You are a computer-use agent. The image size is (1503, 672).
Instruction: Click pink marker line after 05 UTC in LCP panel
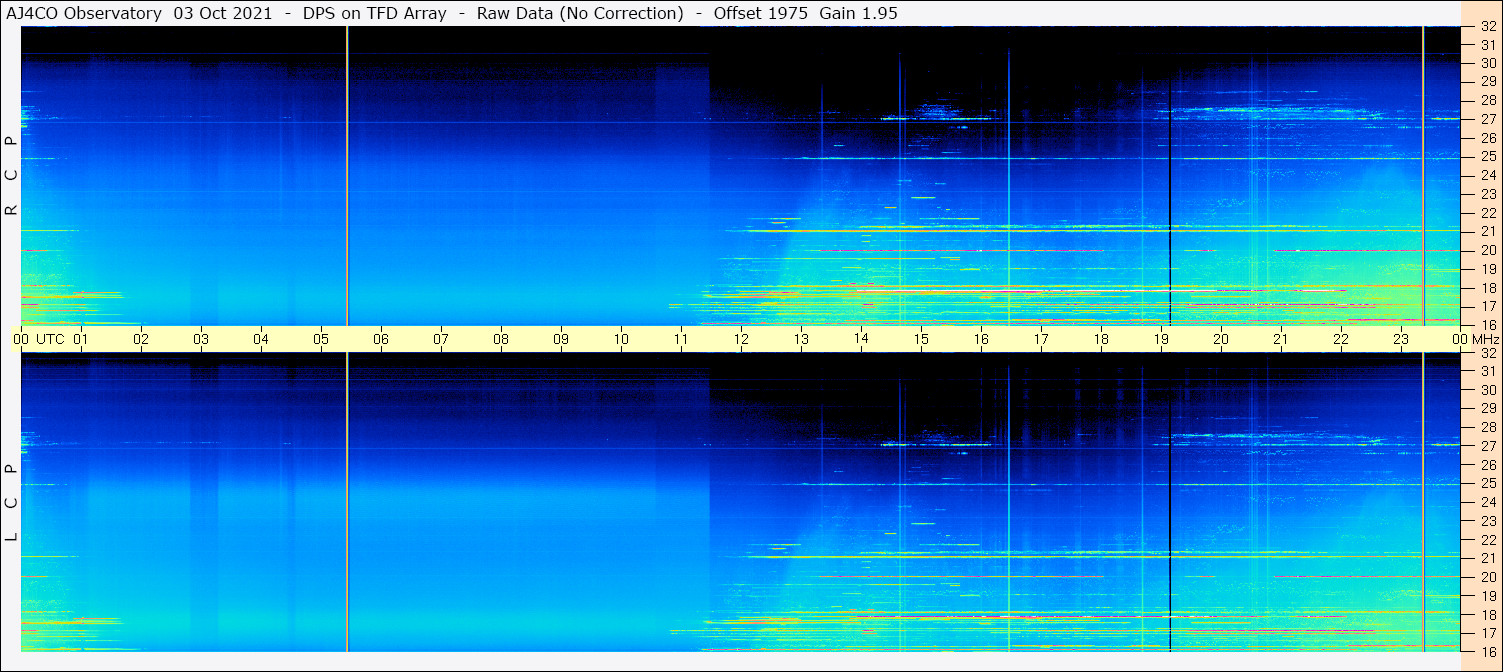(347, 502)
